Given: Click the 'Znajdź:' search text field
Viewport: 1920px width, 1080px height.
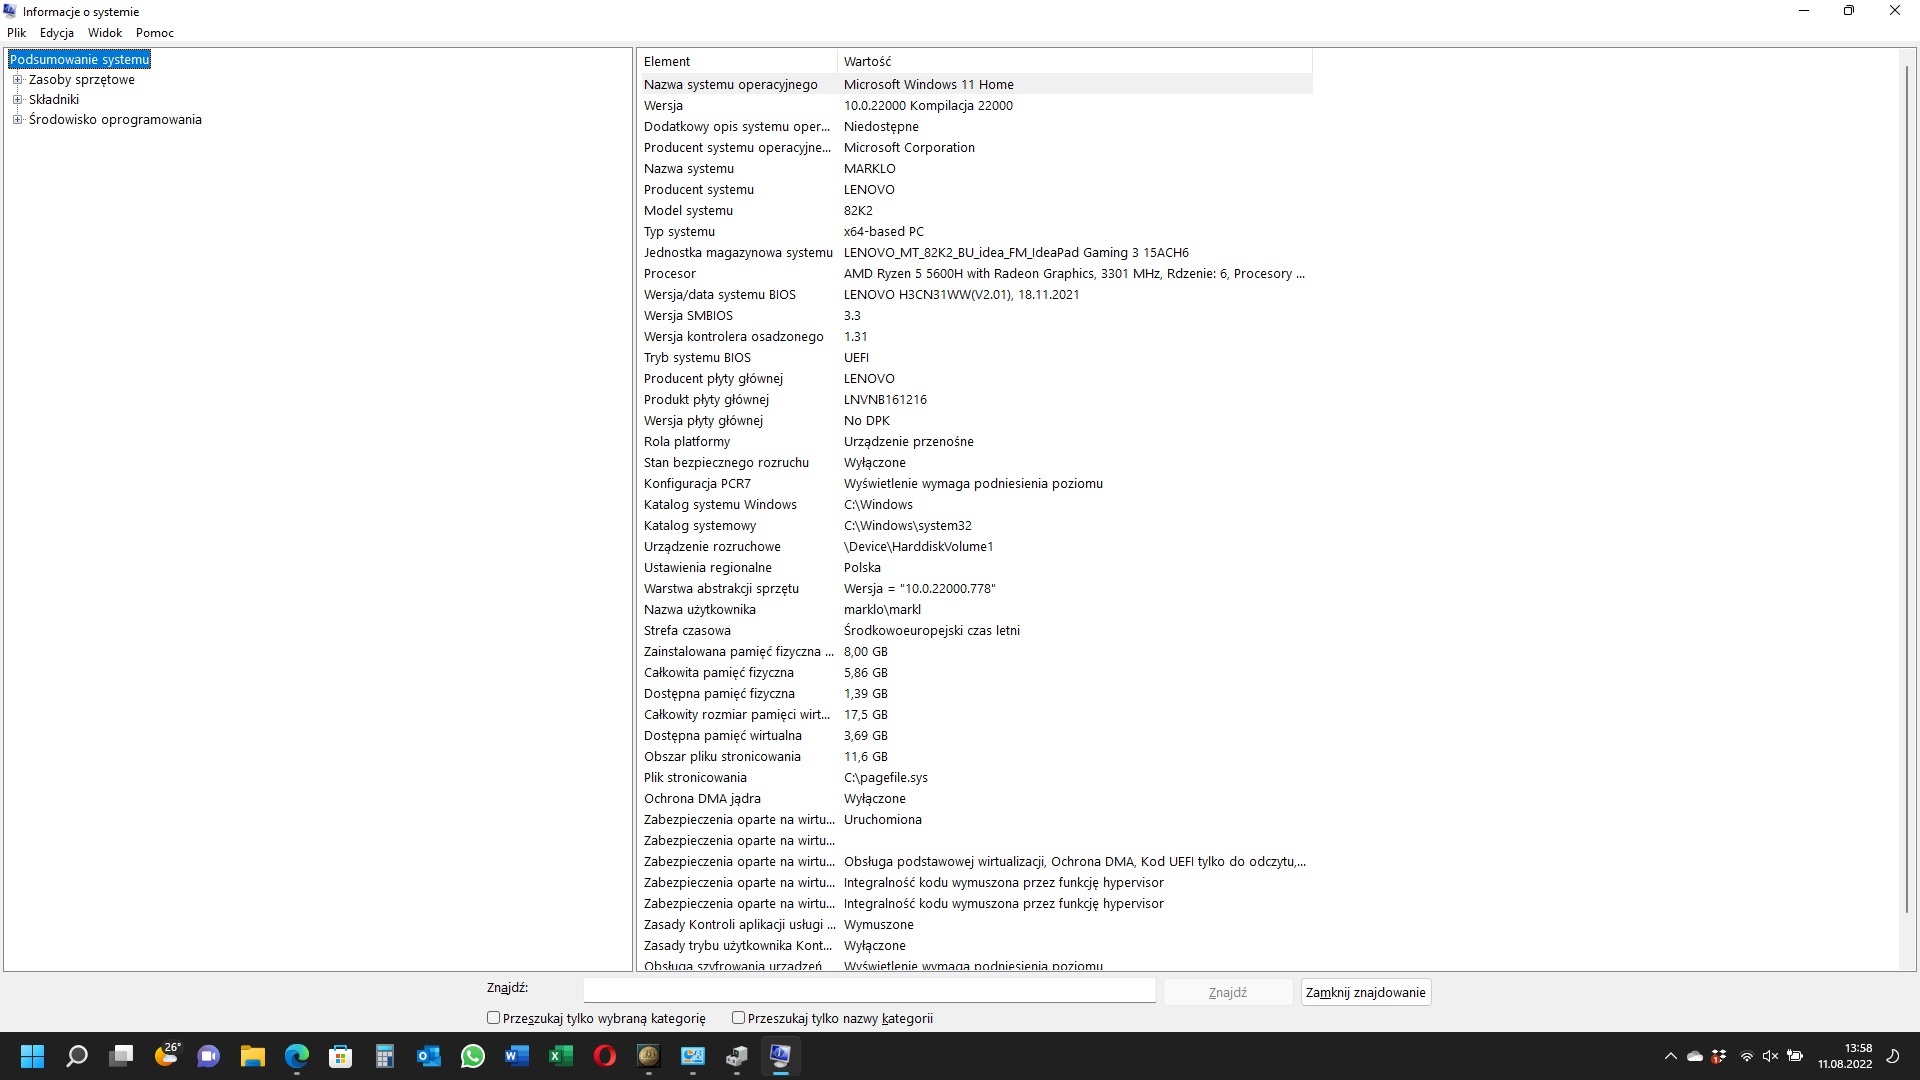Looking at the screenshot, I should (x=869, y=991).
